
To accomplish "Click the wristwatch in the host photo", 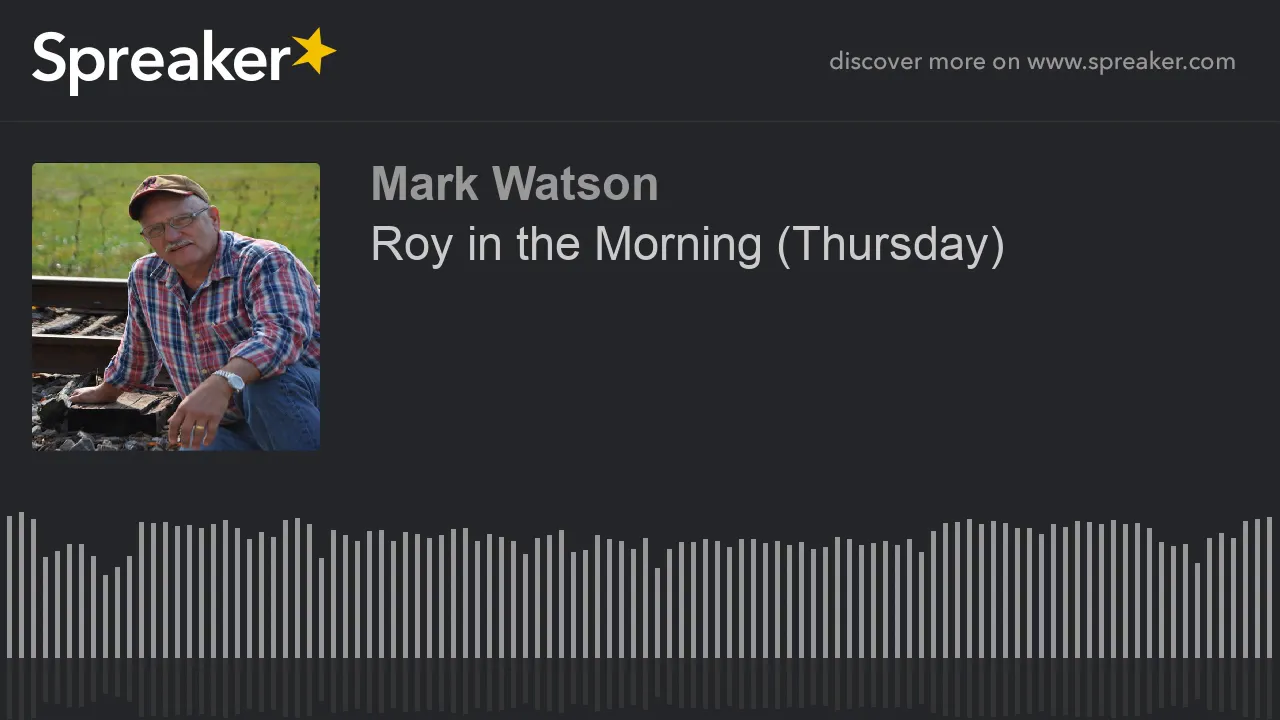I will 230,379.
